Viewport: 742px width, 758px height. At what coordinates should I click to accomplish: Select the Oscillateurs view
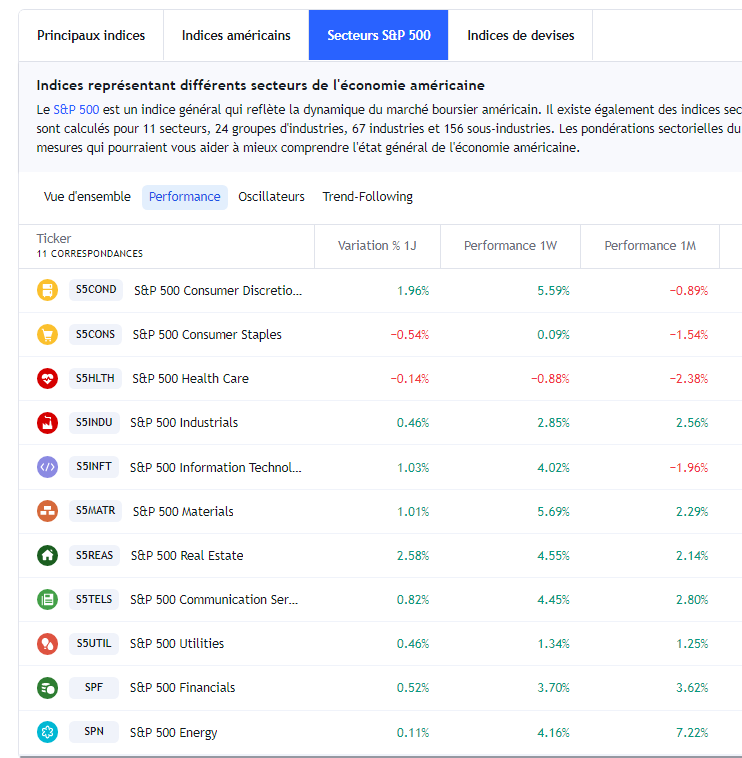[271, 197]
